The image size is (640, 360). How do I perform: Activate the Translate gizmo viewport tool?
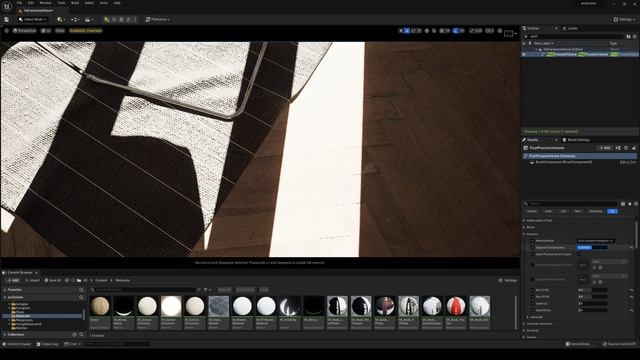click(407, 31)
